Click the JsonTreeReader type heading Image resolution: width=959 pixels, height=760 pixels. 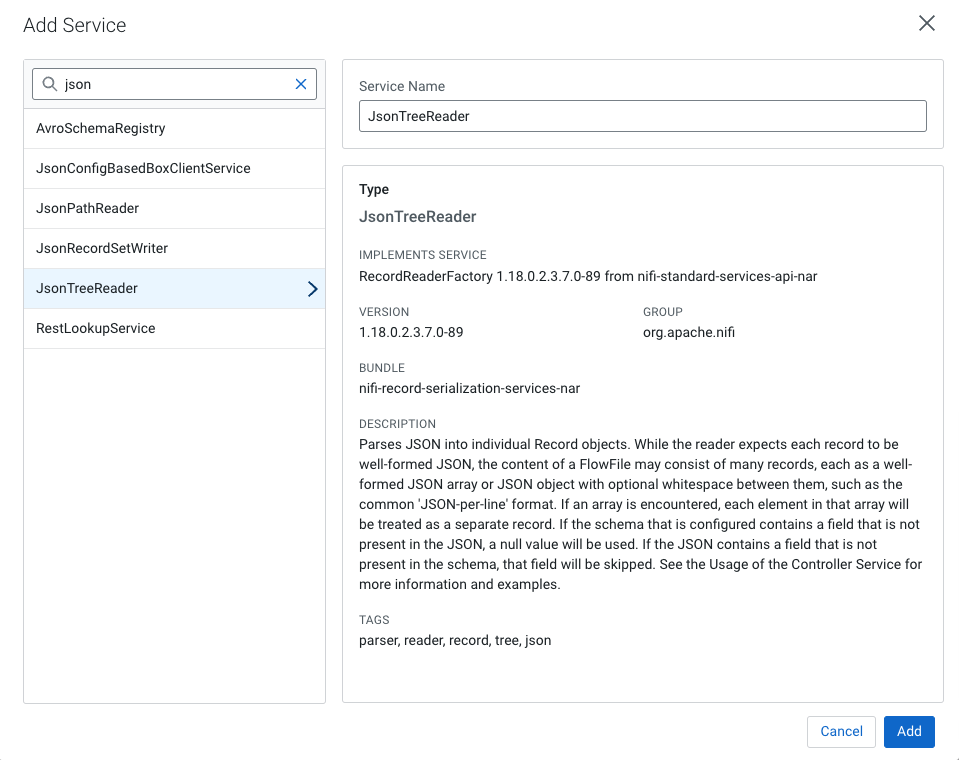click(x=418, y=217)
